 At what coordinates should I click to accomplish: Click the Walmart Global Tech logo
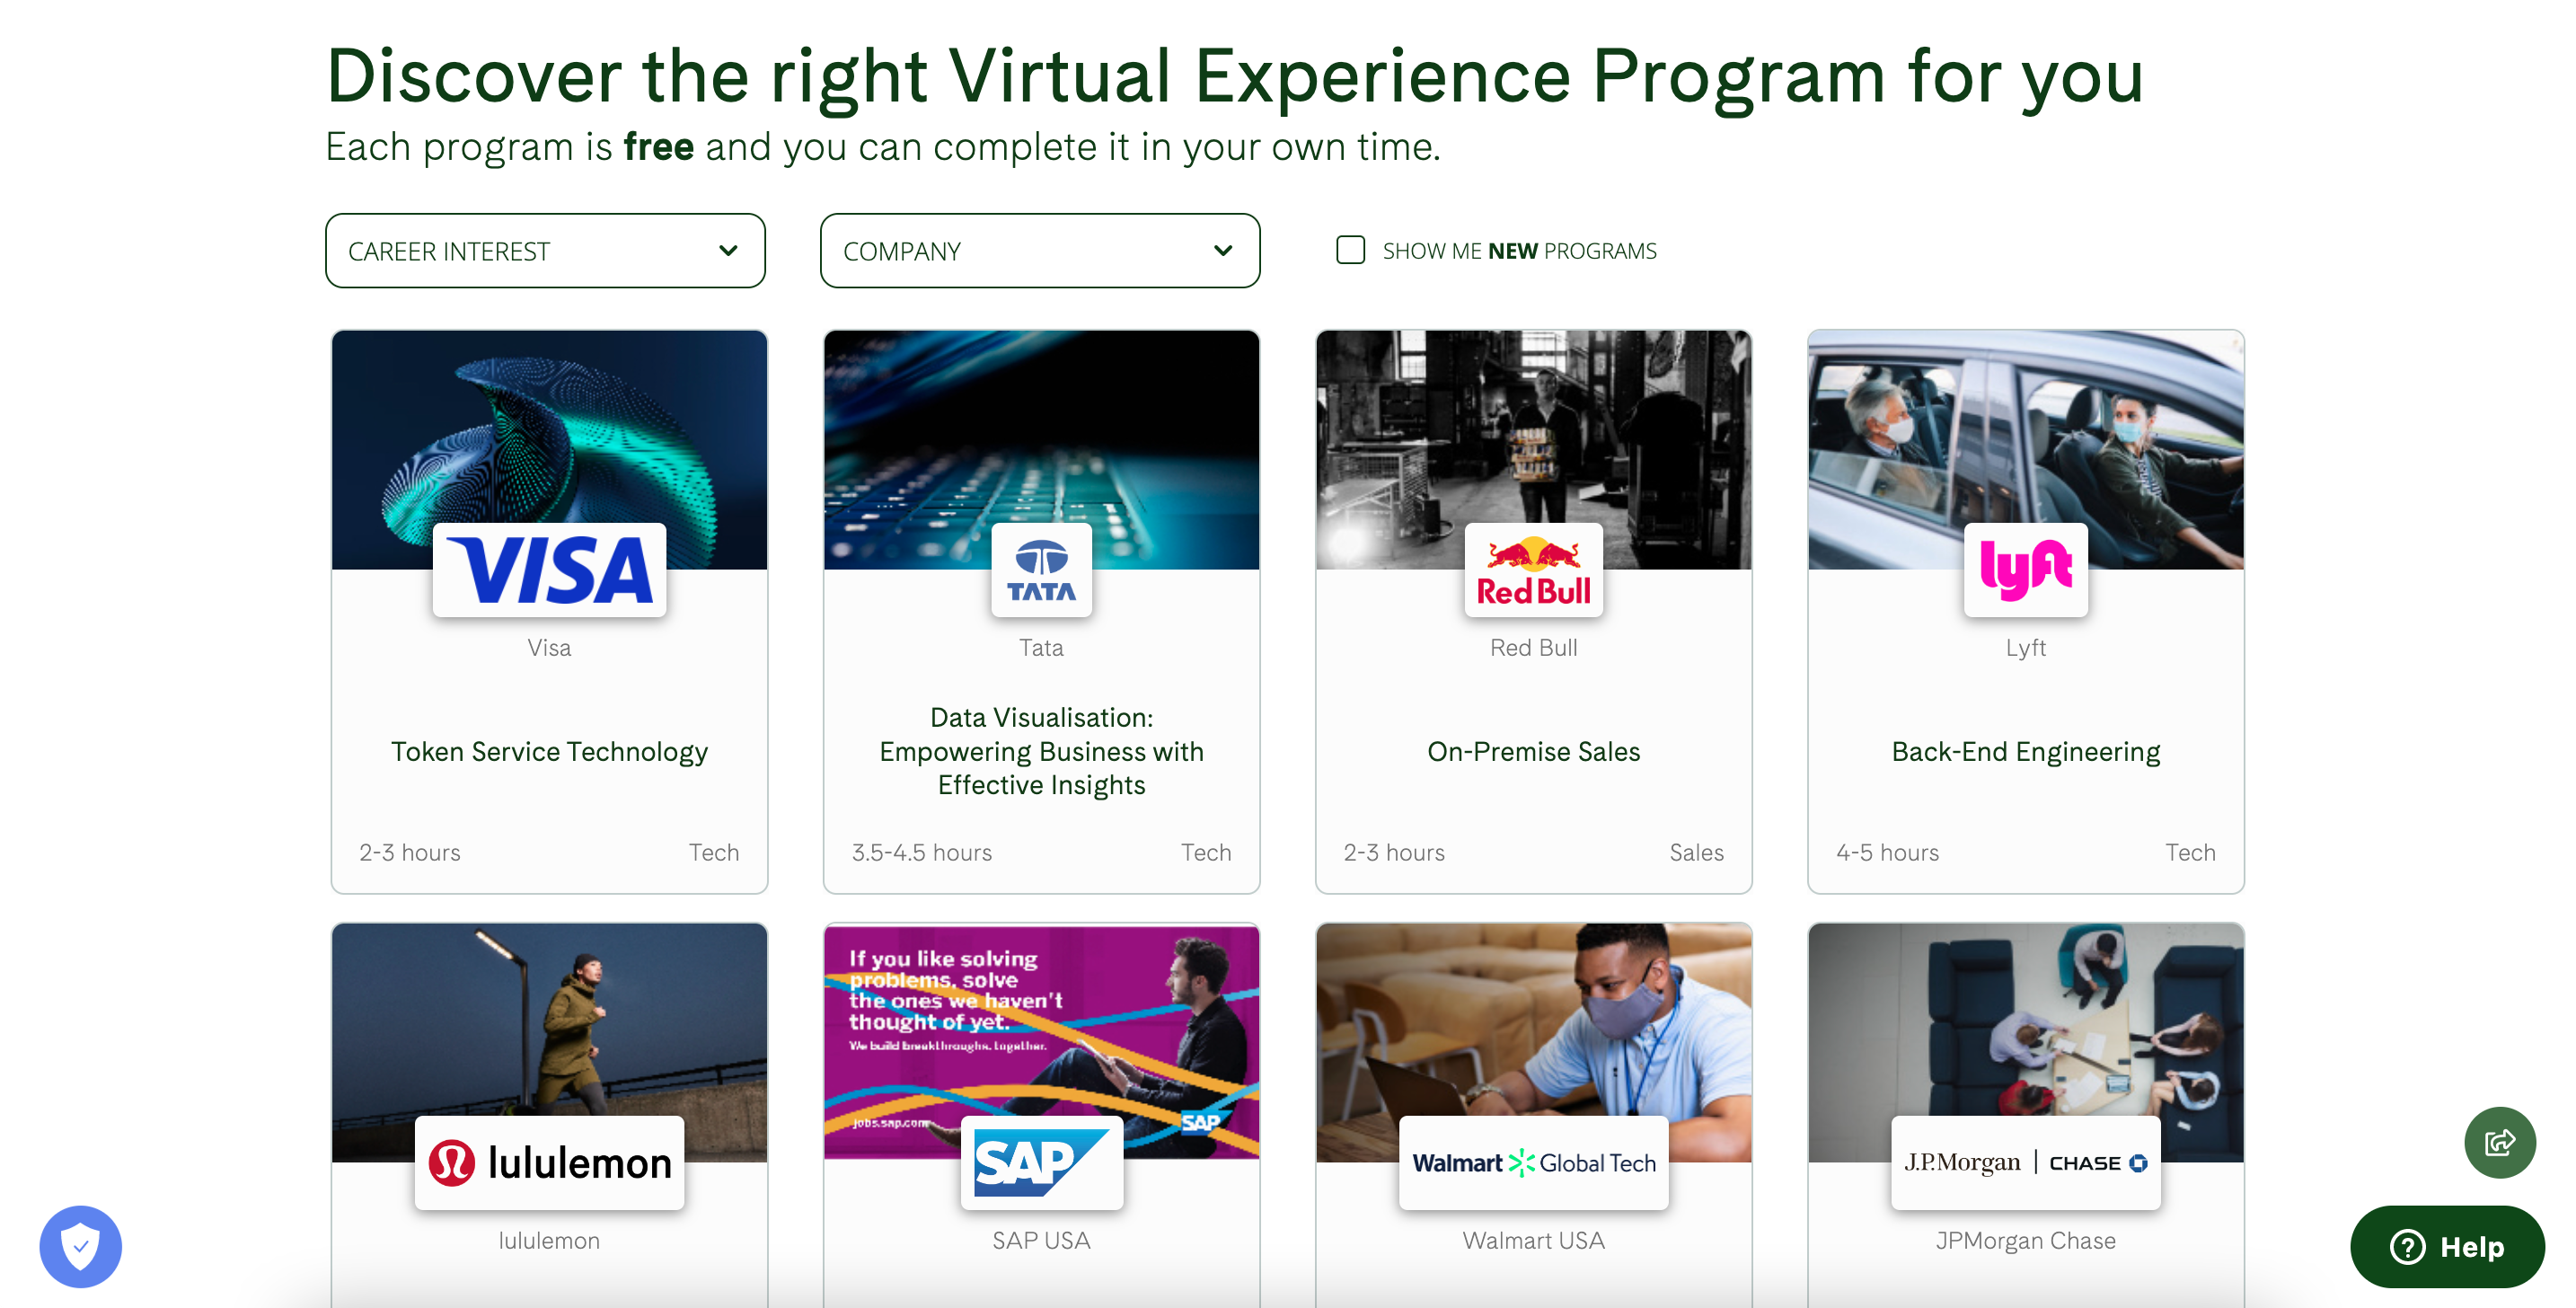pyautogui.click(x=1533, y=1162)
